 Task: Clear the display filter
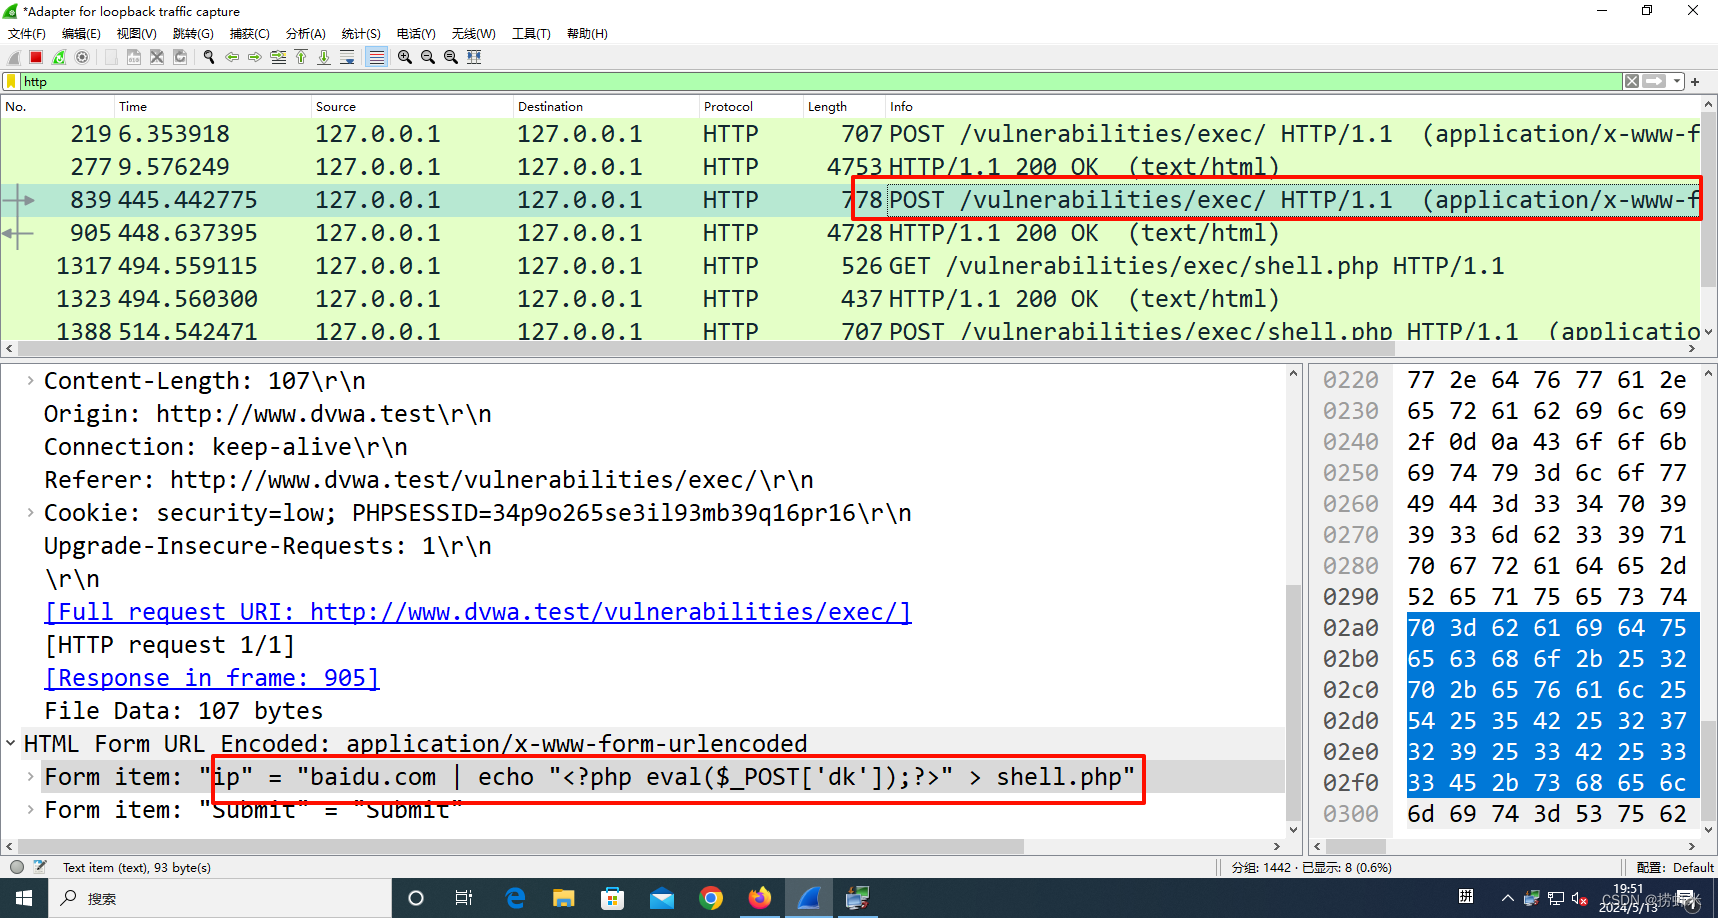[x=1632, y=81]
